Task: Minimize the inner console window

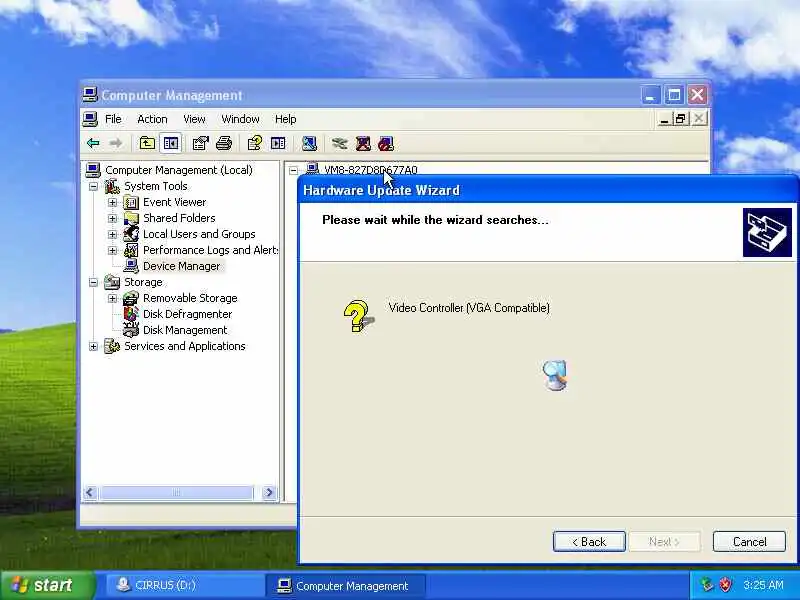Action: [x=664, y=119]
